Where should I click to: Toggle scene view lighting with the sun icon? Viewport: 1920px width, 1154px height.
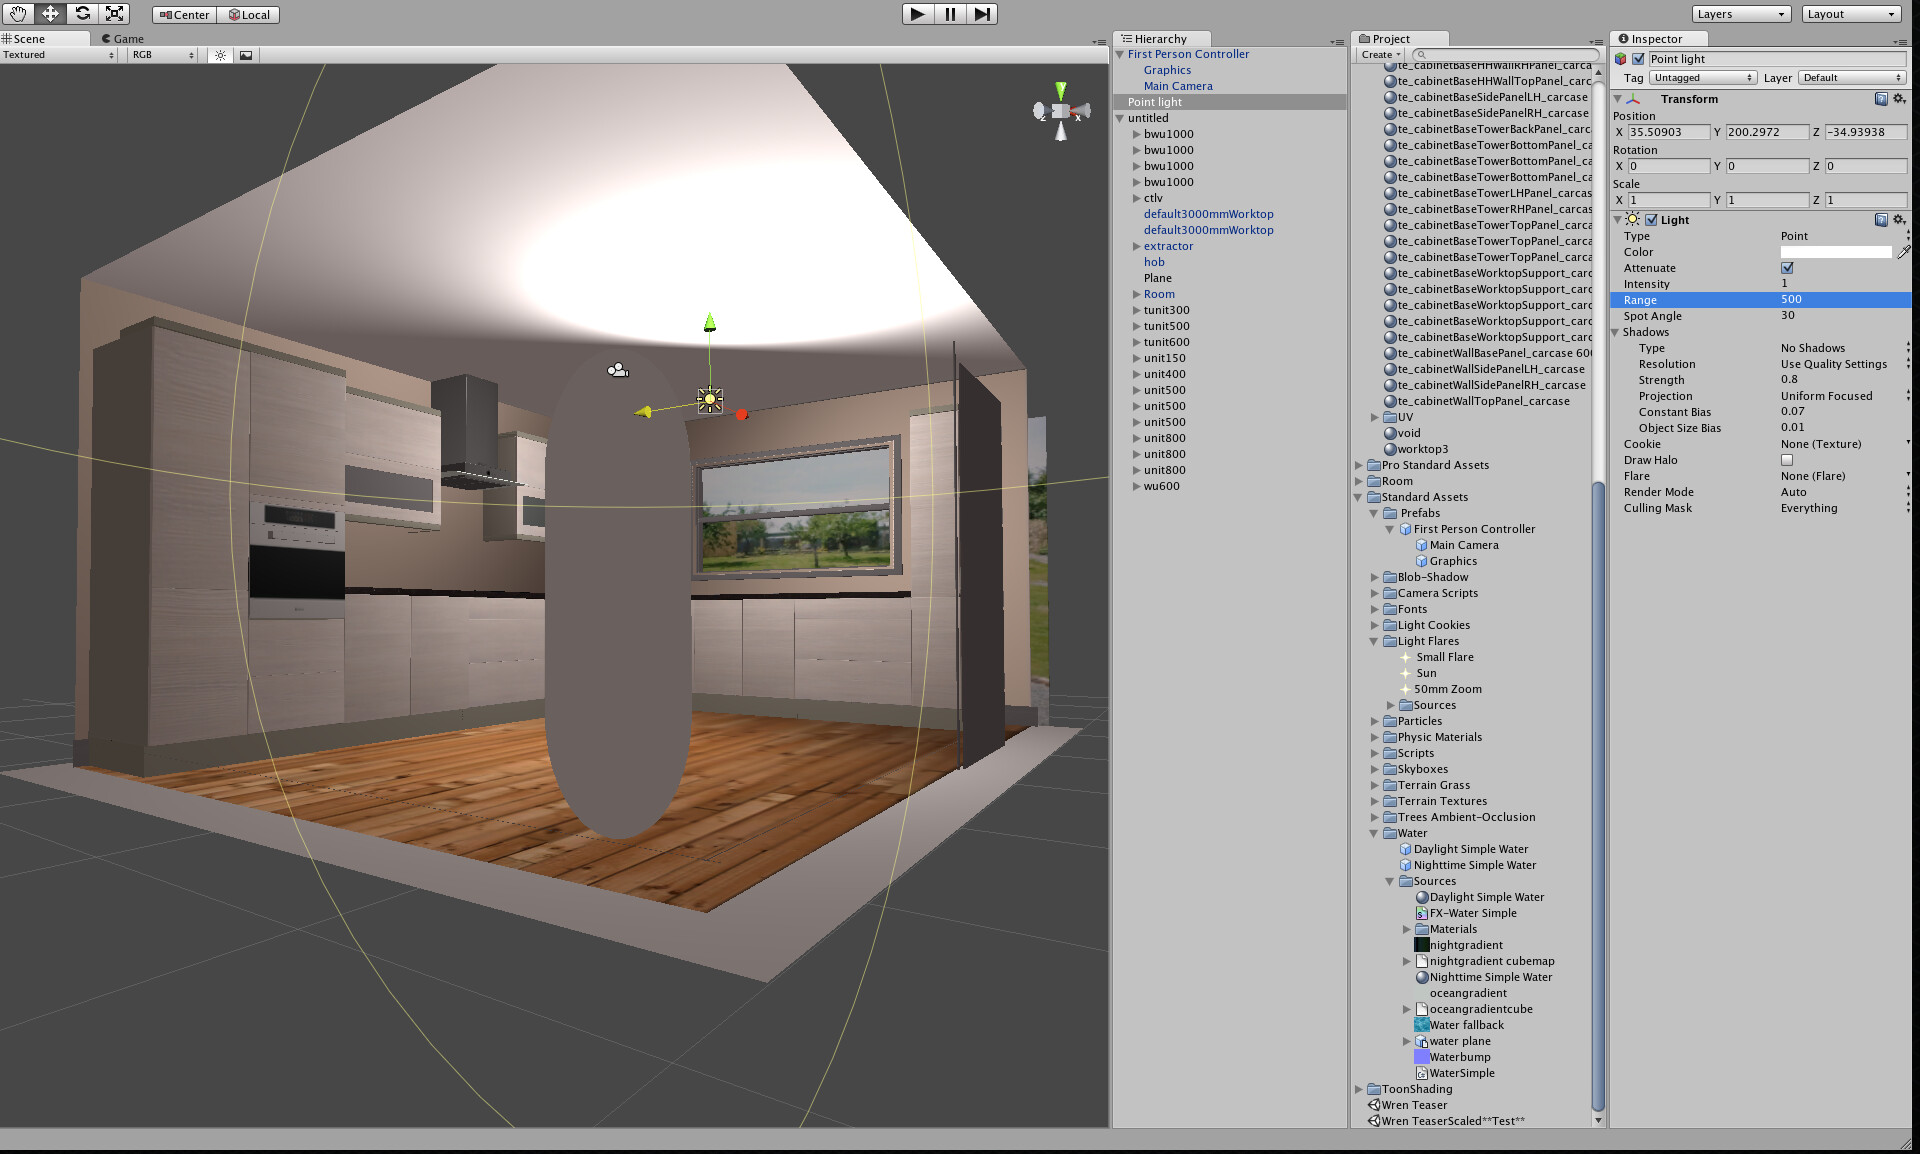[220, 55]
